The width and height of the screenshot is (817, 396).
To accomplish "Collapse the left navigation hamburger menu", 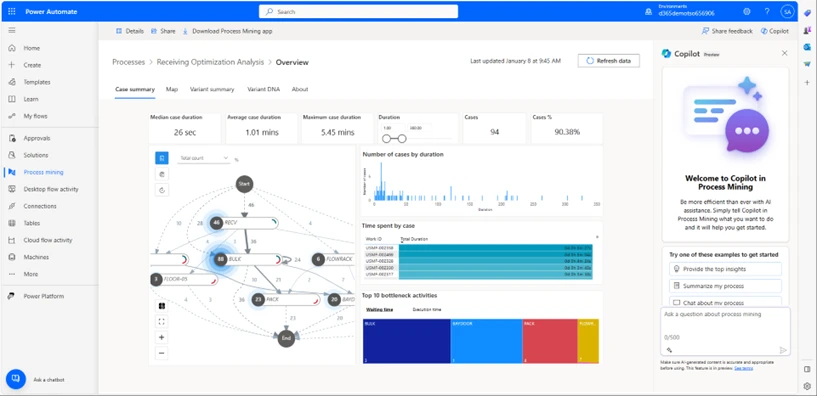I will click(x=11, y=31).
